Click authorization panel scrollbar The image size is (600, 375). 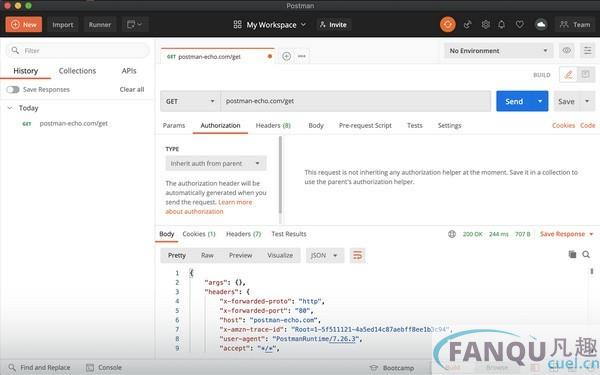tap(280, 176)
